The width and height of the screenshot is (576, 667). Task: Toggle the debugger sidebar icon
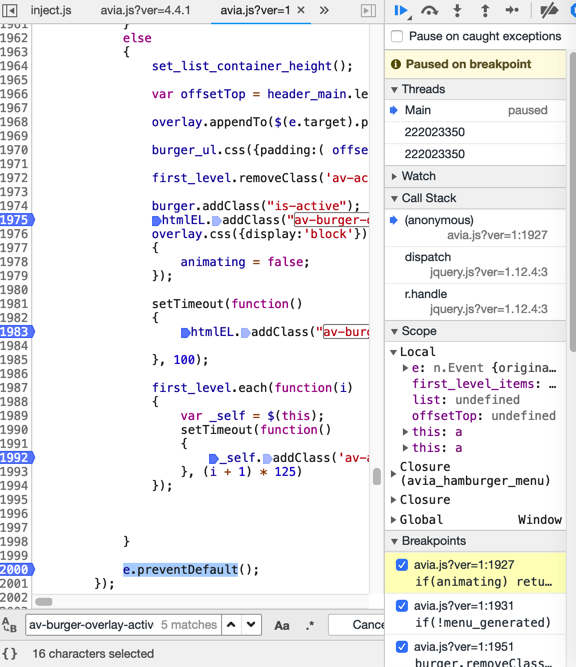[368, 10]
